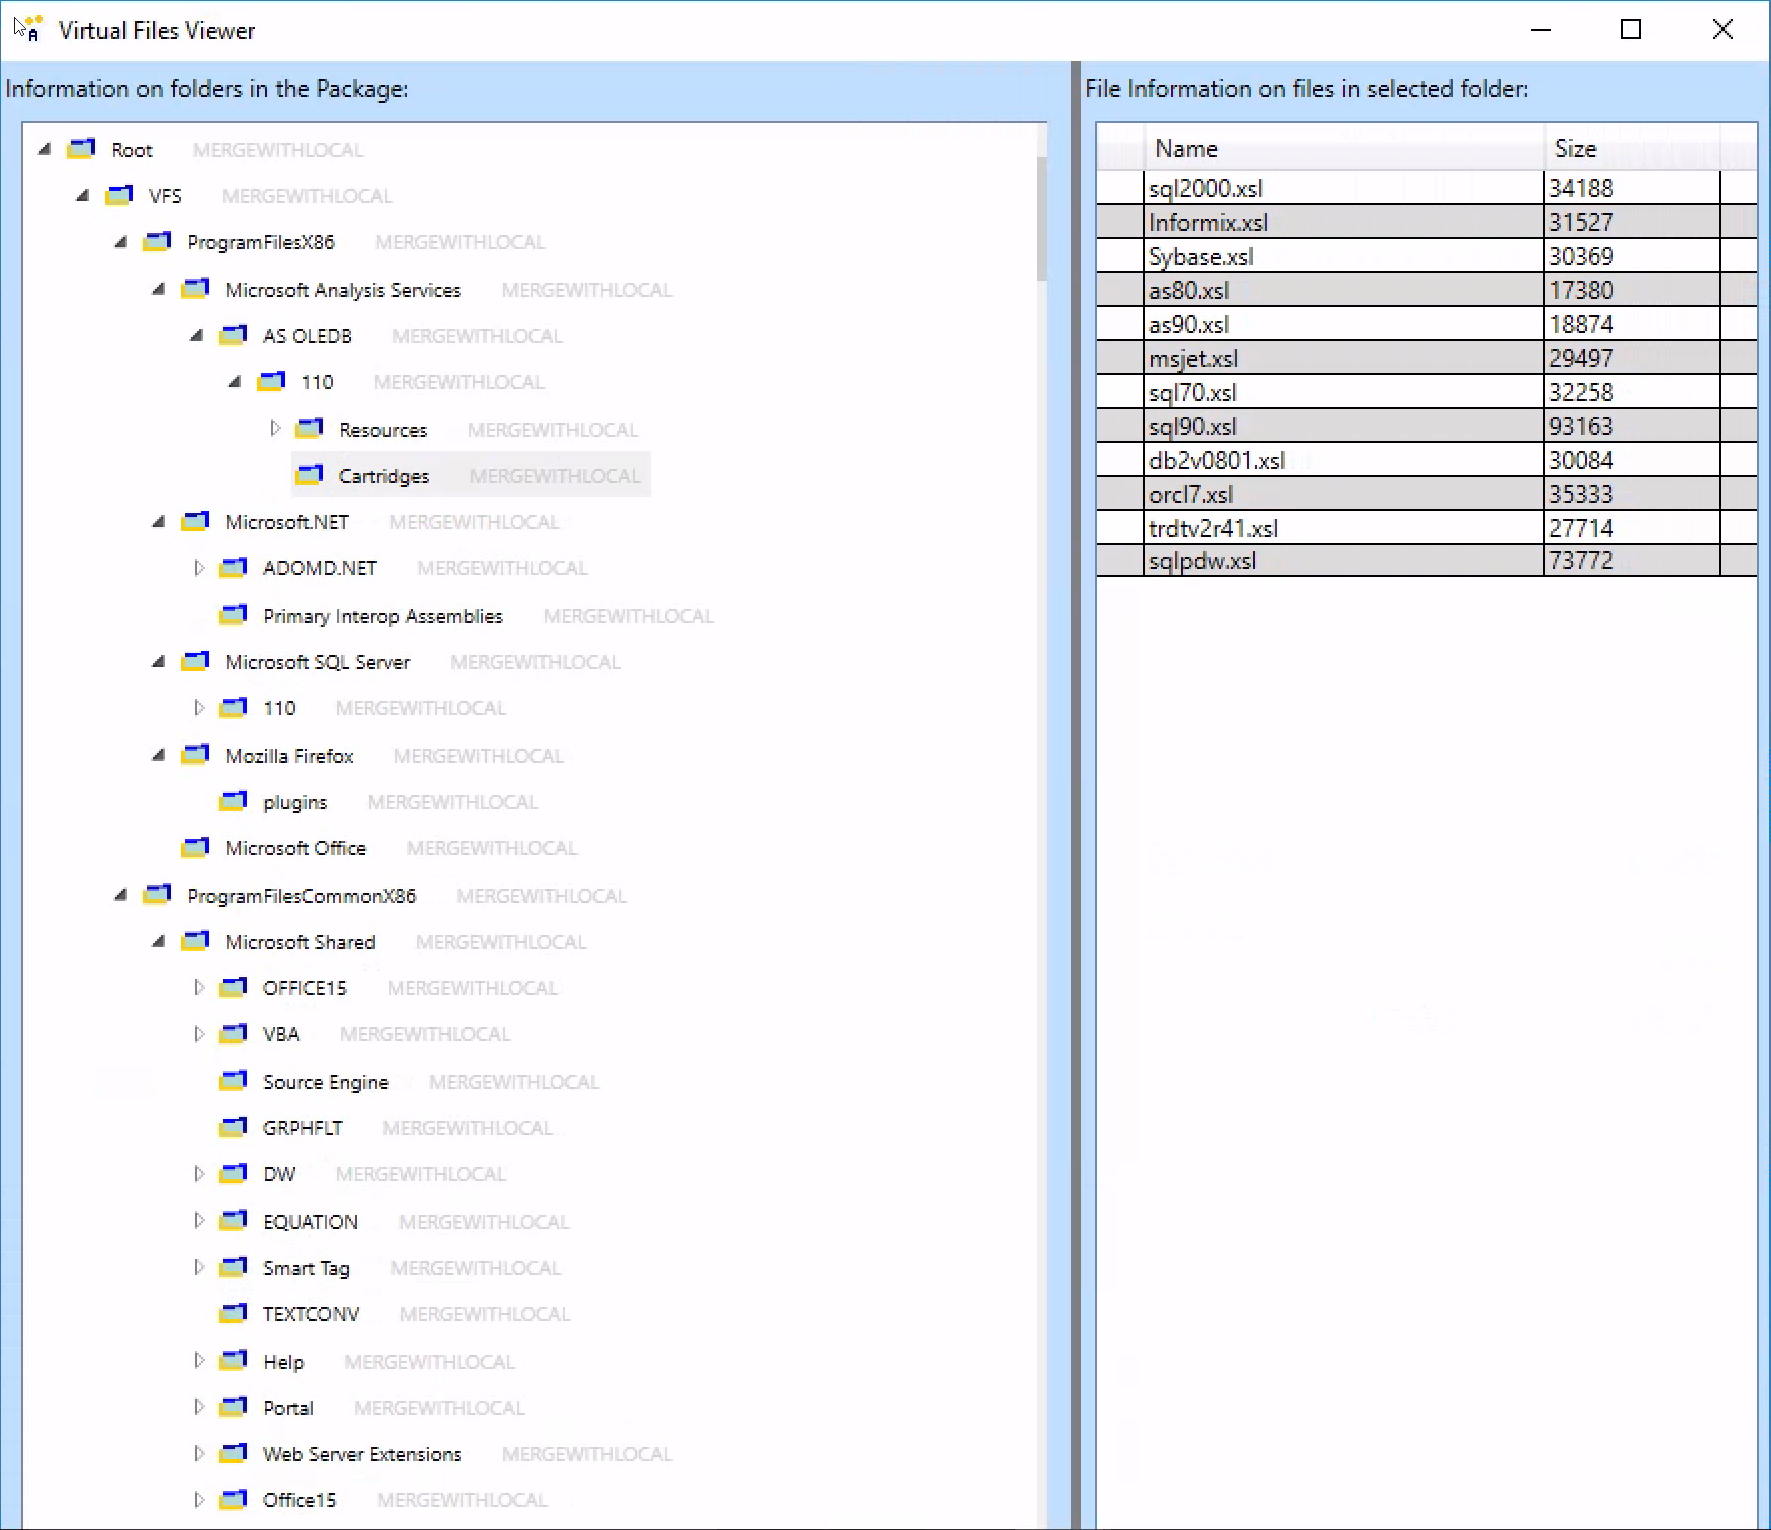Click the EQUATION folder icon

point(233,1221)
